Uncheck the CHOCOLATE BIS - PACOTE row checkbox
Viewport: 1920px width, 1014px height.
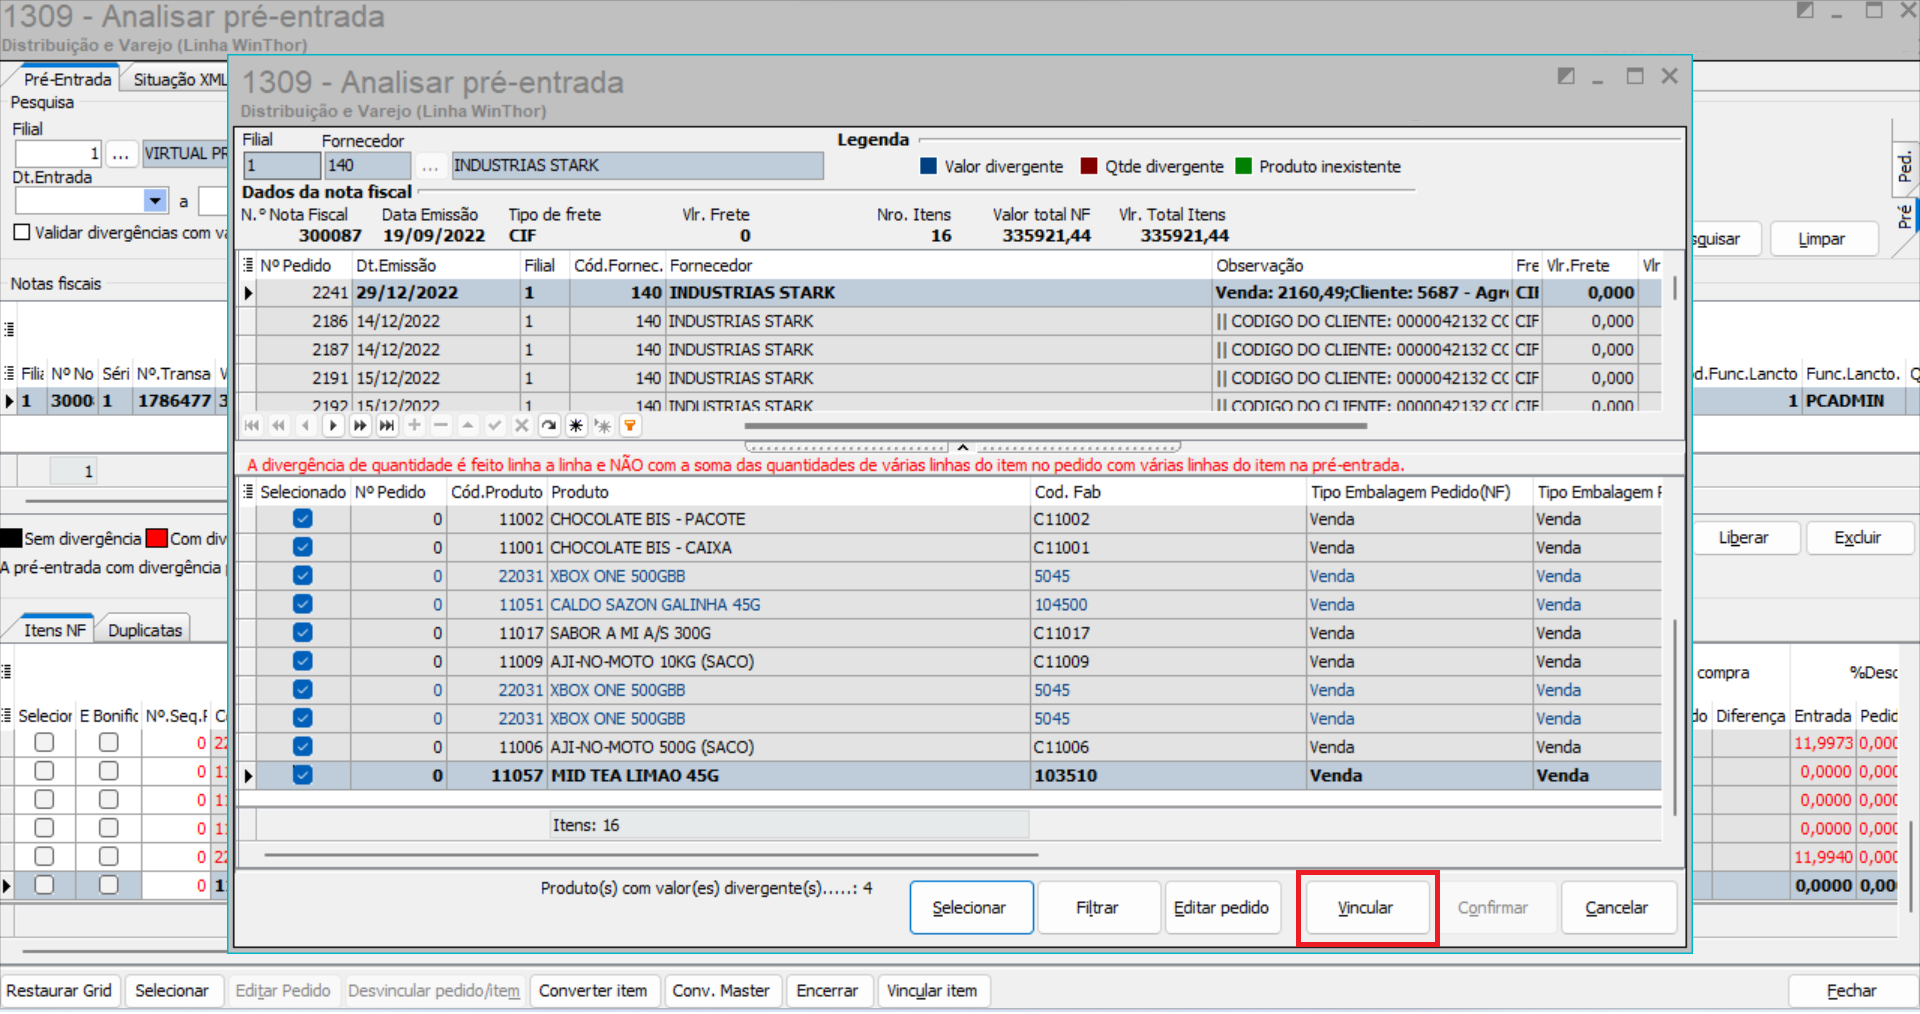coord(302,519)
